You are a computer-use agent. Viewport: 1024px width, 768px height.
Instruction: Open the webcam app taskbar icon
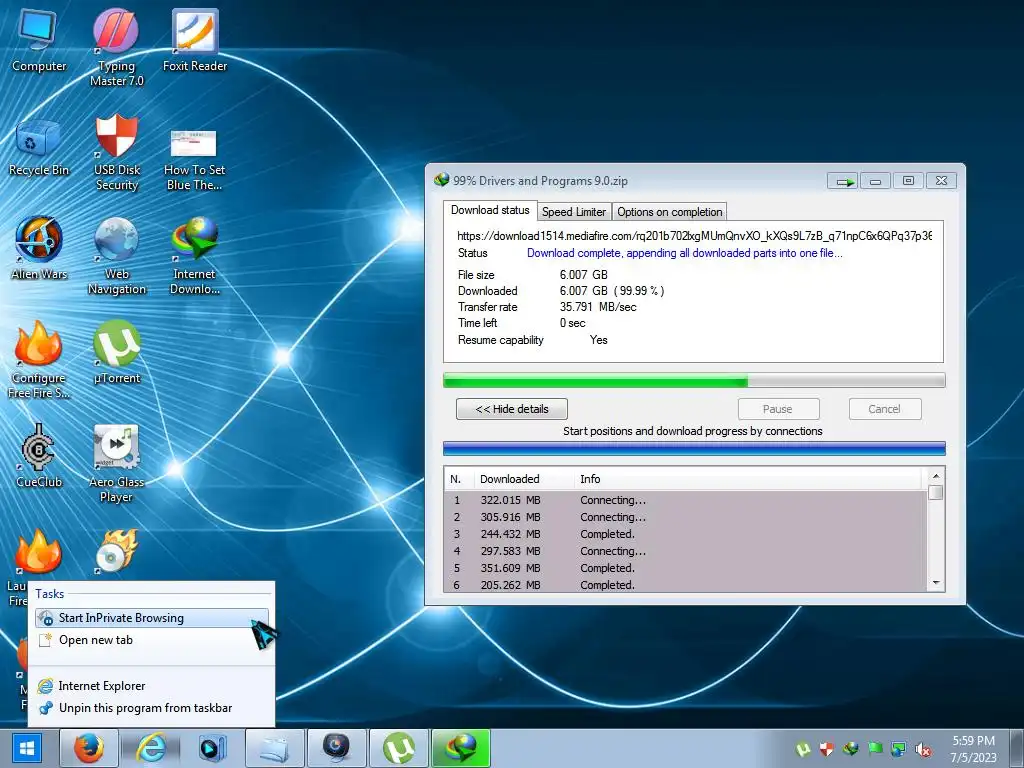(336, 748)
